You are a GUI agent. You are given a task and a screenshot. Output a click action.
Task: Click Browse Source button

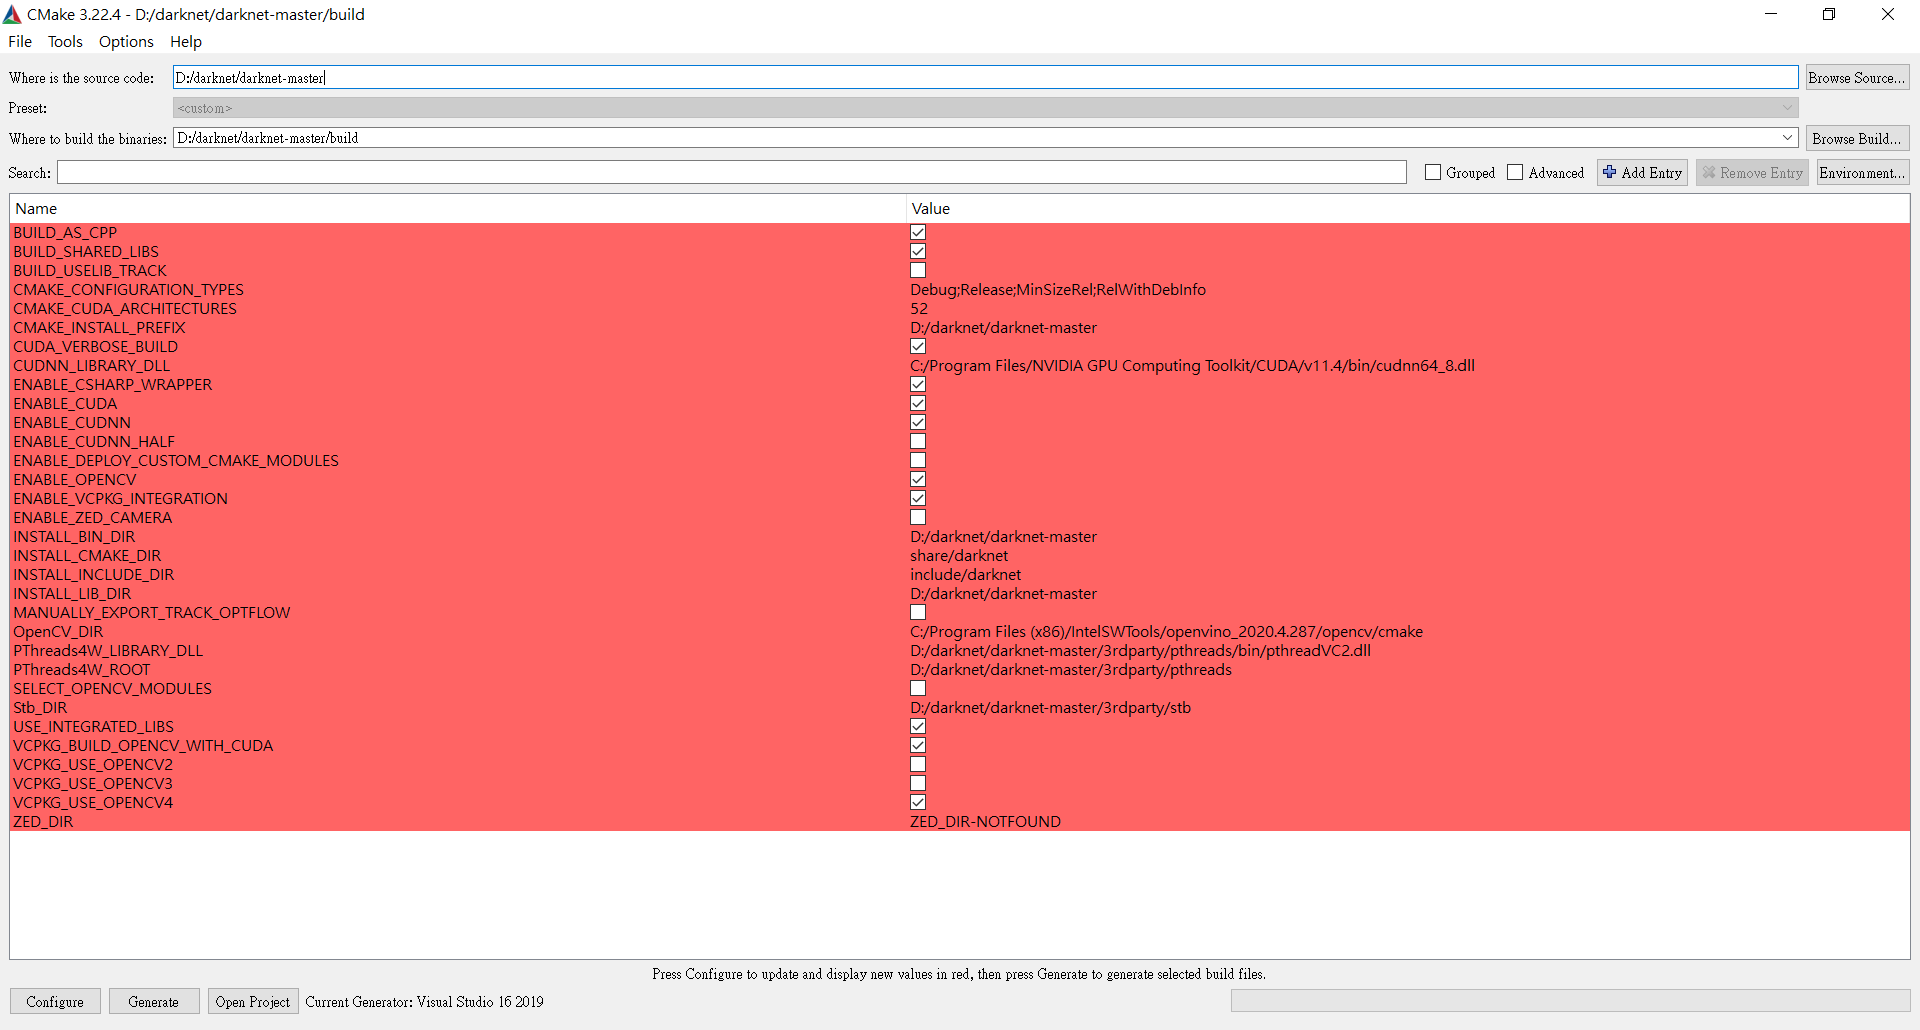[x=1857, y=78]
